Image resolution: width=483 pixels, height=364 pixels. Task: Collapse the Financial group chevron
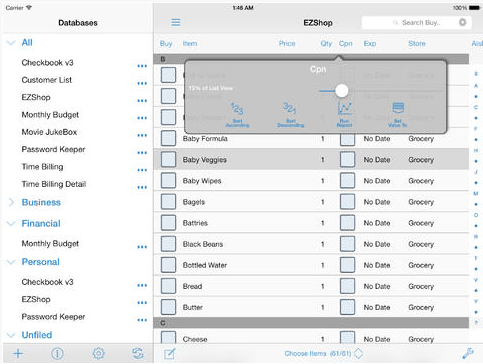click(x=11, y=223)
